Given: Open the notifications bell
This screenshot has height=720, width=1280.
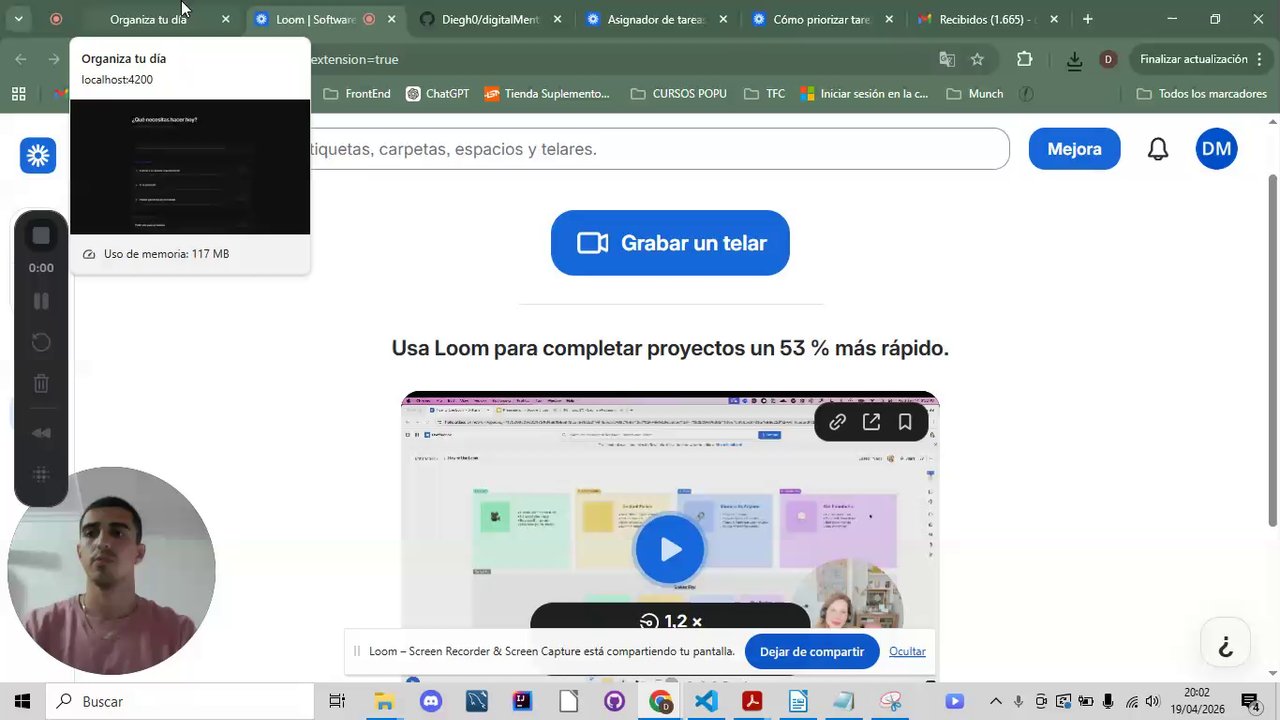Looking at the screenshot, I should [x=1158, y=149].
